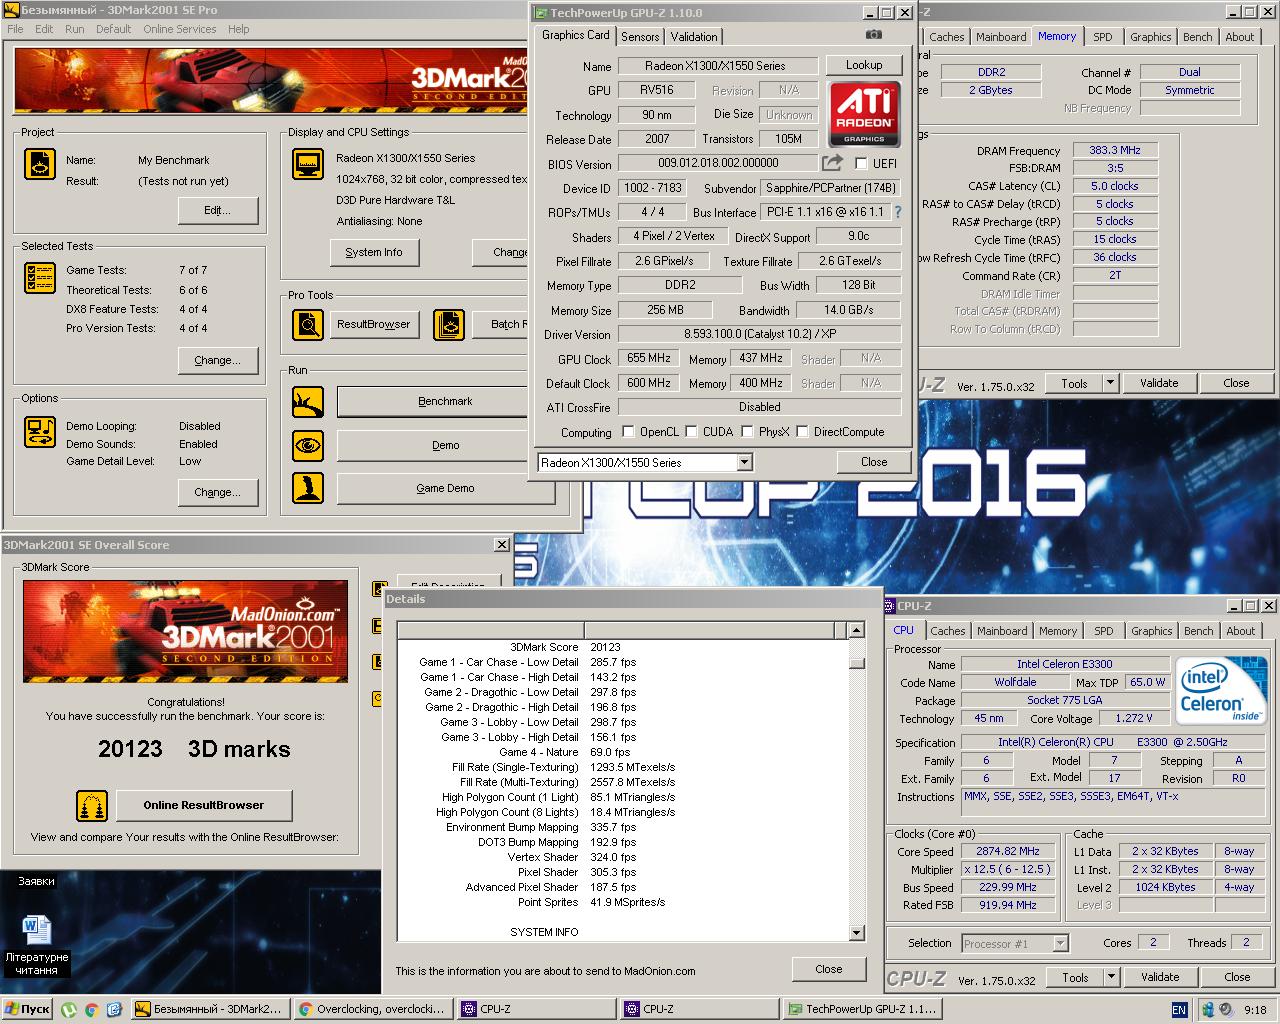Click the magnifier icon beside ResultBrowser
The height and width of the screenshot is (1024, 1280).
pyautogui.click(x=308, y=324)
